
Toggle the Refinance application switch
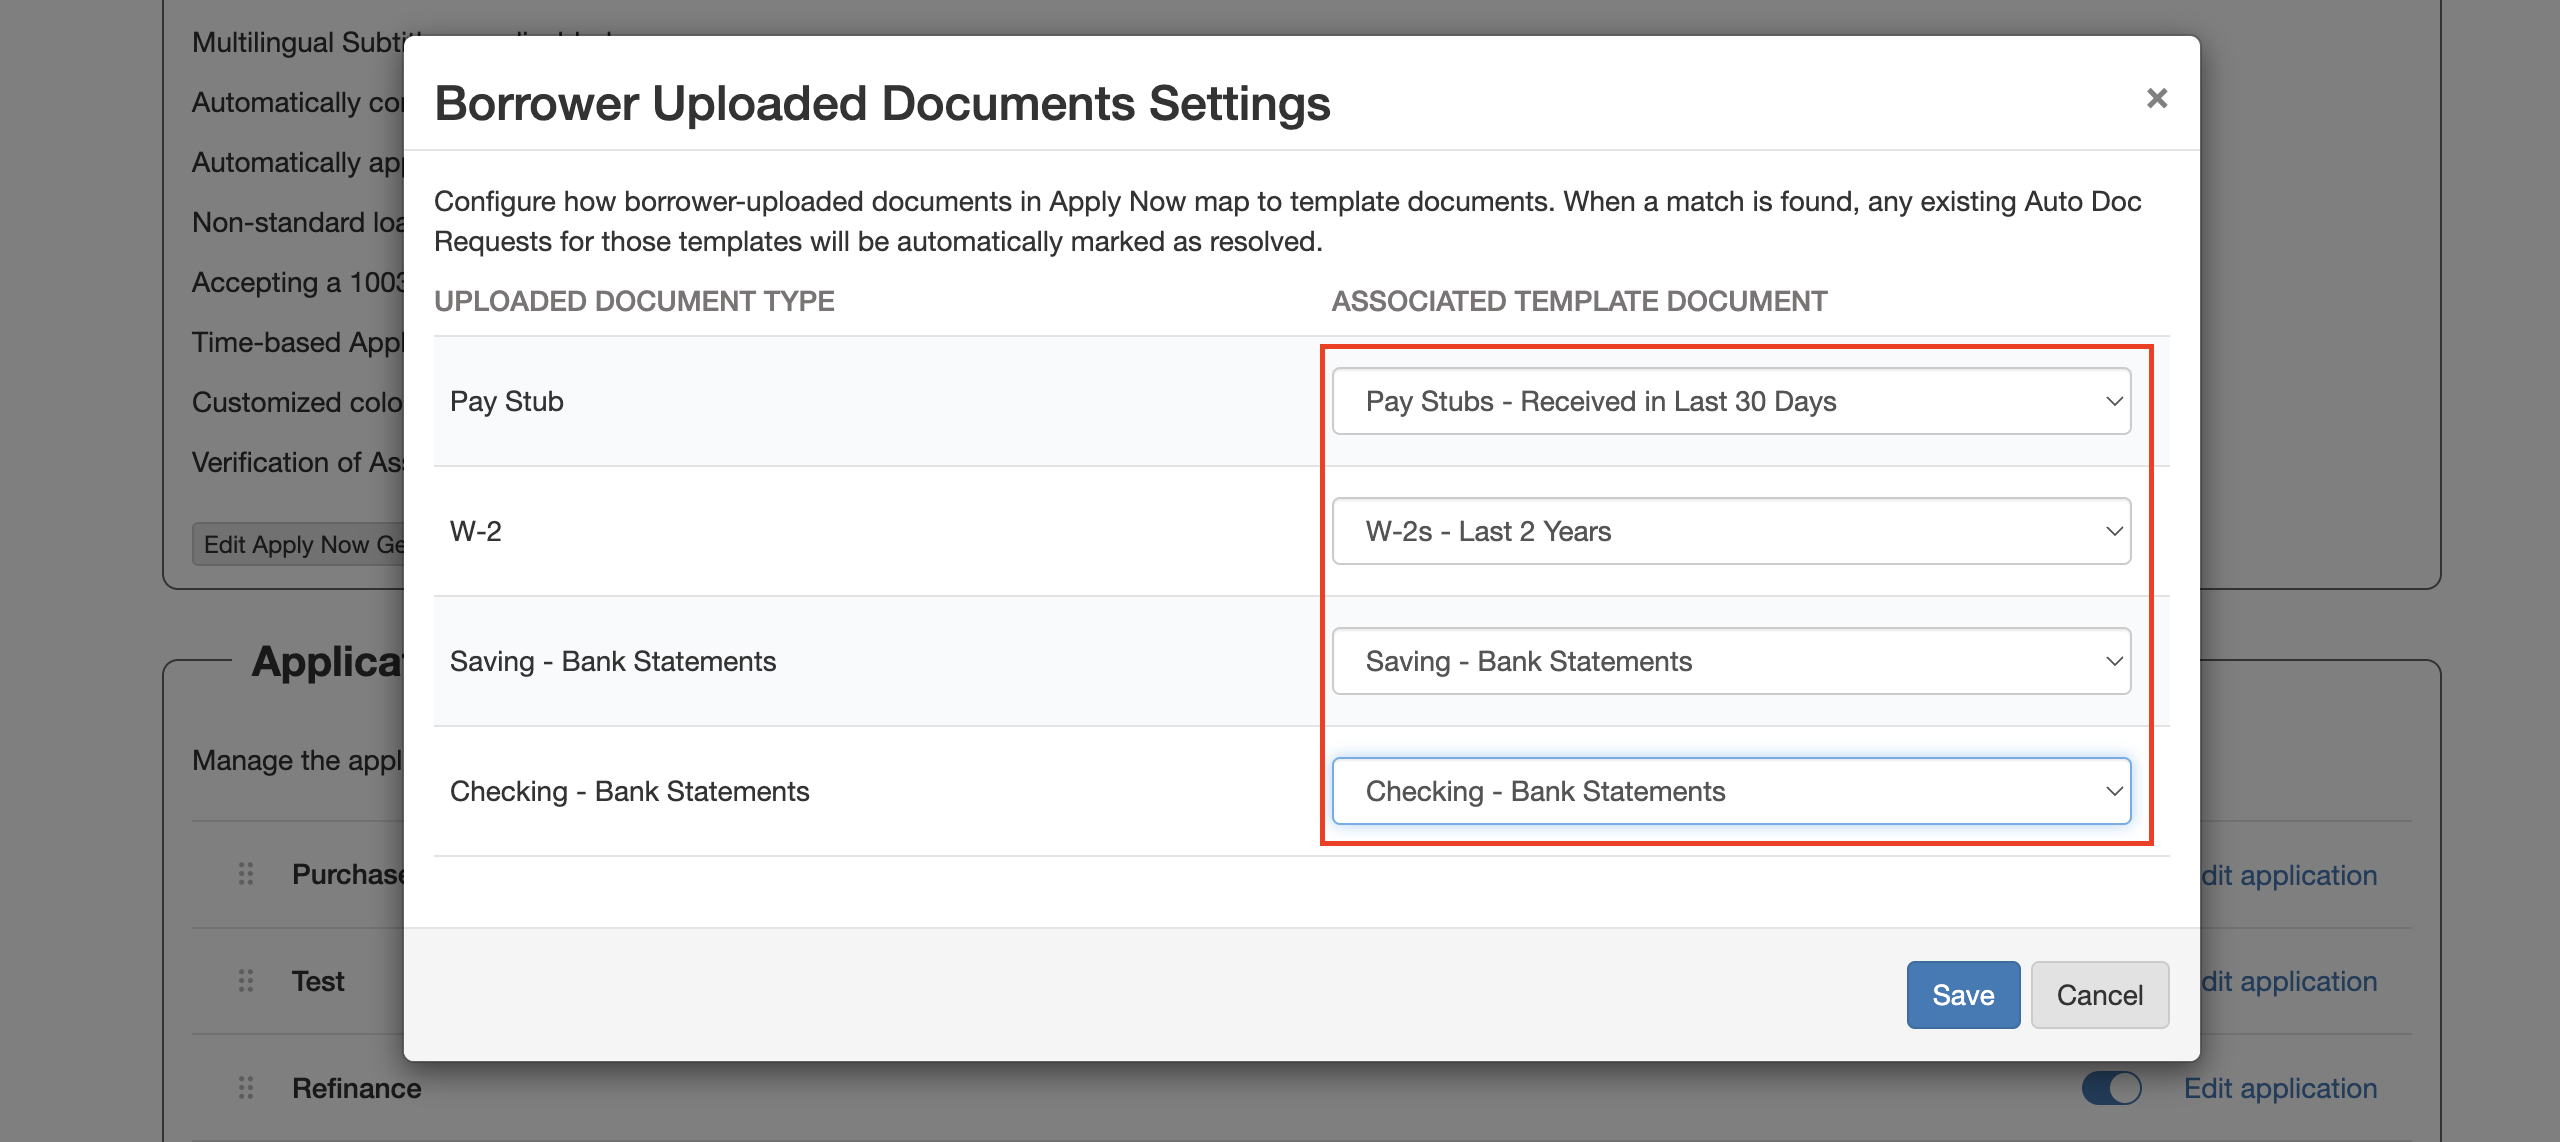(2111, 1088)
